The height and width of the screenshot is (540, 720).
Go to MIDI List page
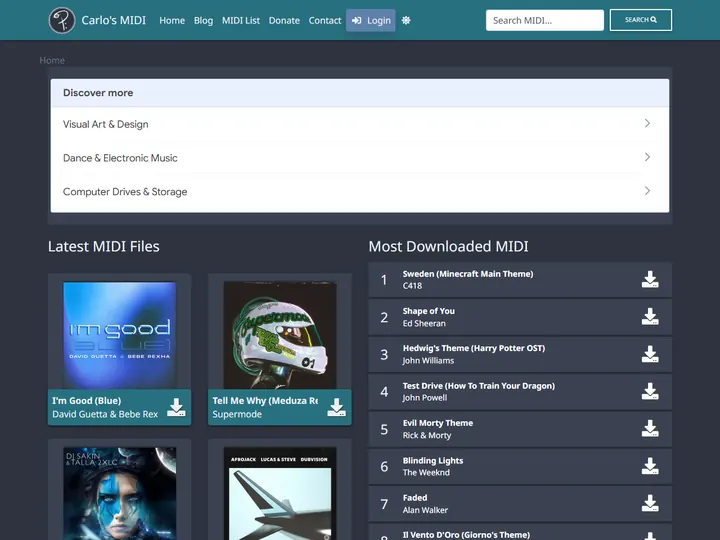pos(241,20)
